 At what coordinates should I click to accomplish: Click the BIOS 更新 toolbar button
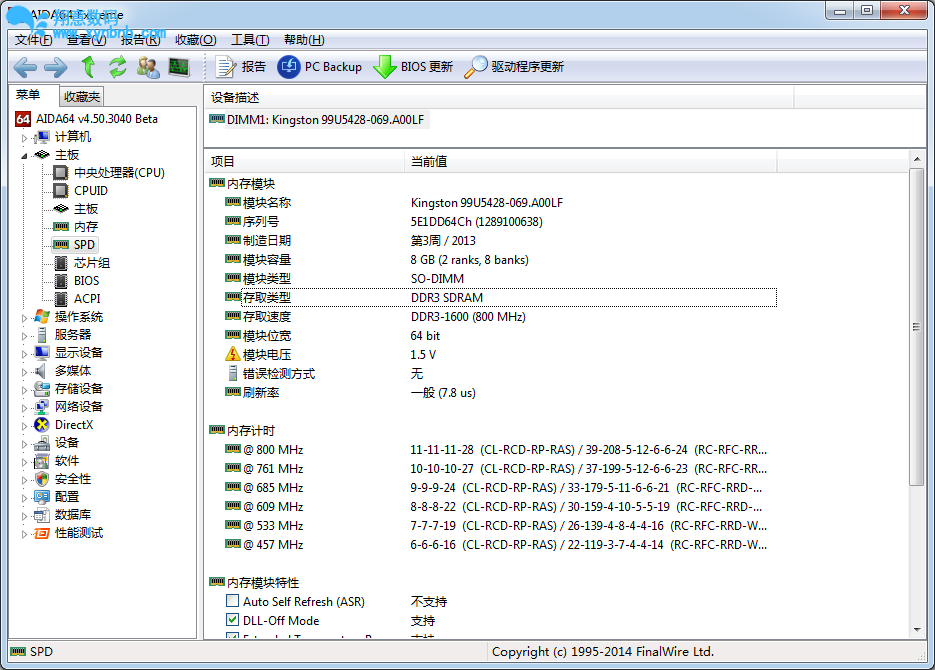(x=413, y=67)
